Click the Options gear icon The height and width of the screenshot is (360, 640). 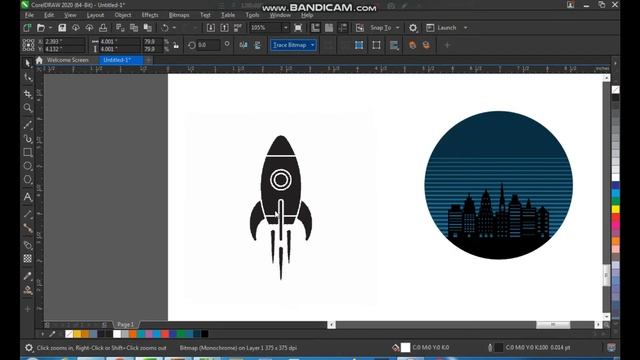click(413, 28)
